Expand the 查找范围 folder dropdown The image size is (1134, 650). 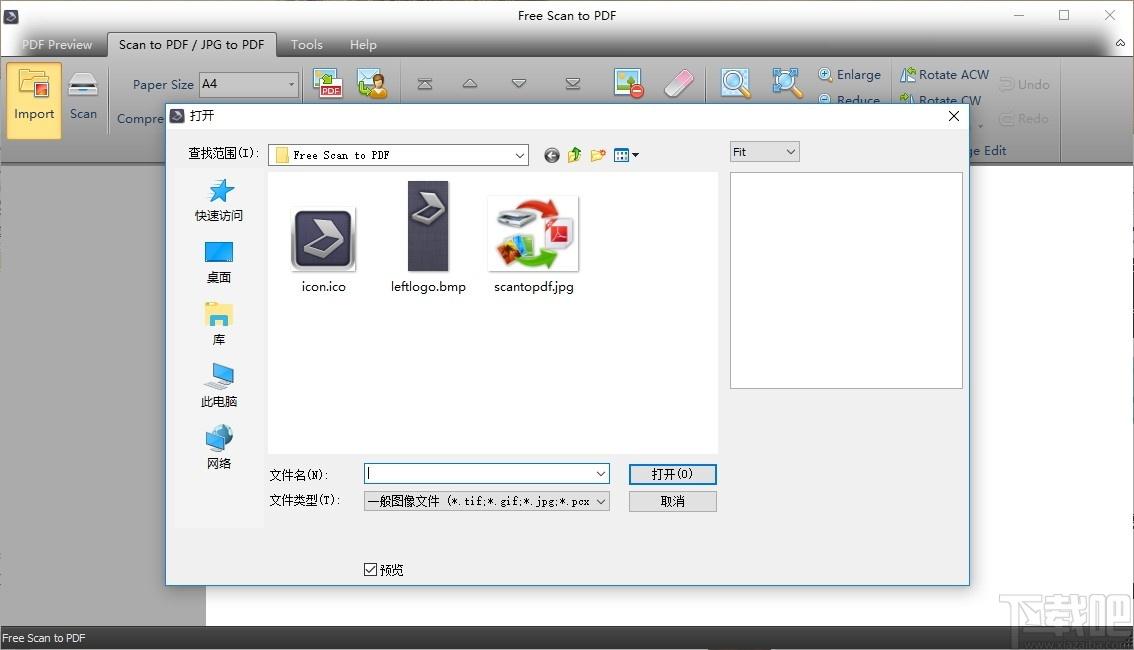[x=519, y=155]
